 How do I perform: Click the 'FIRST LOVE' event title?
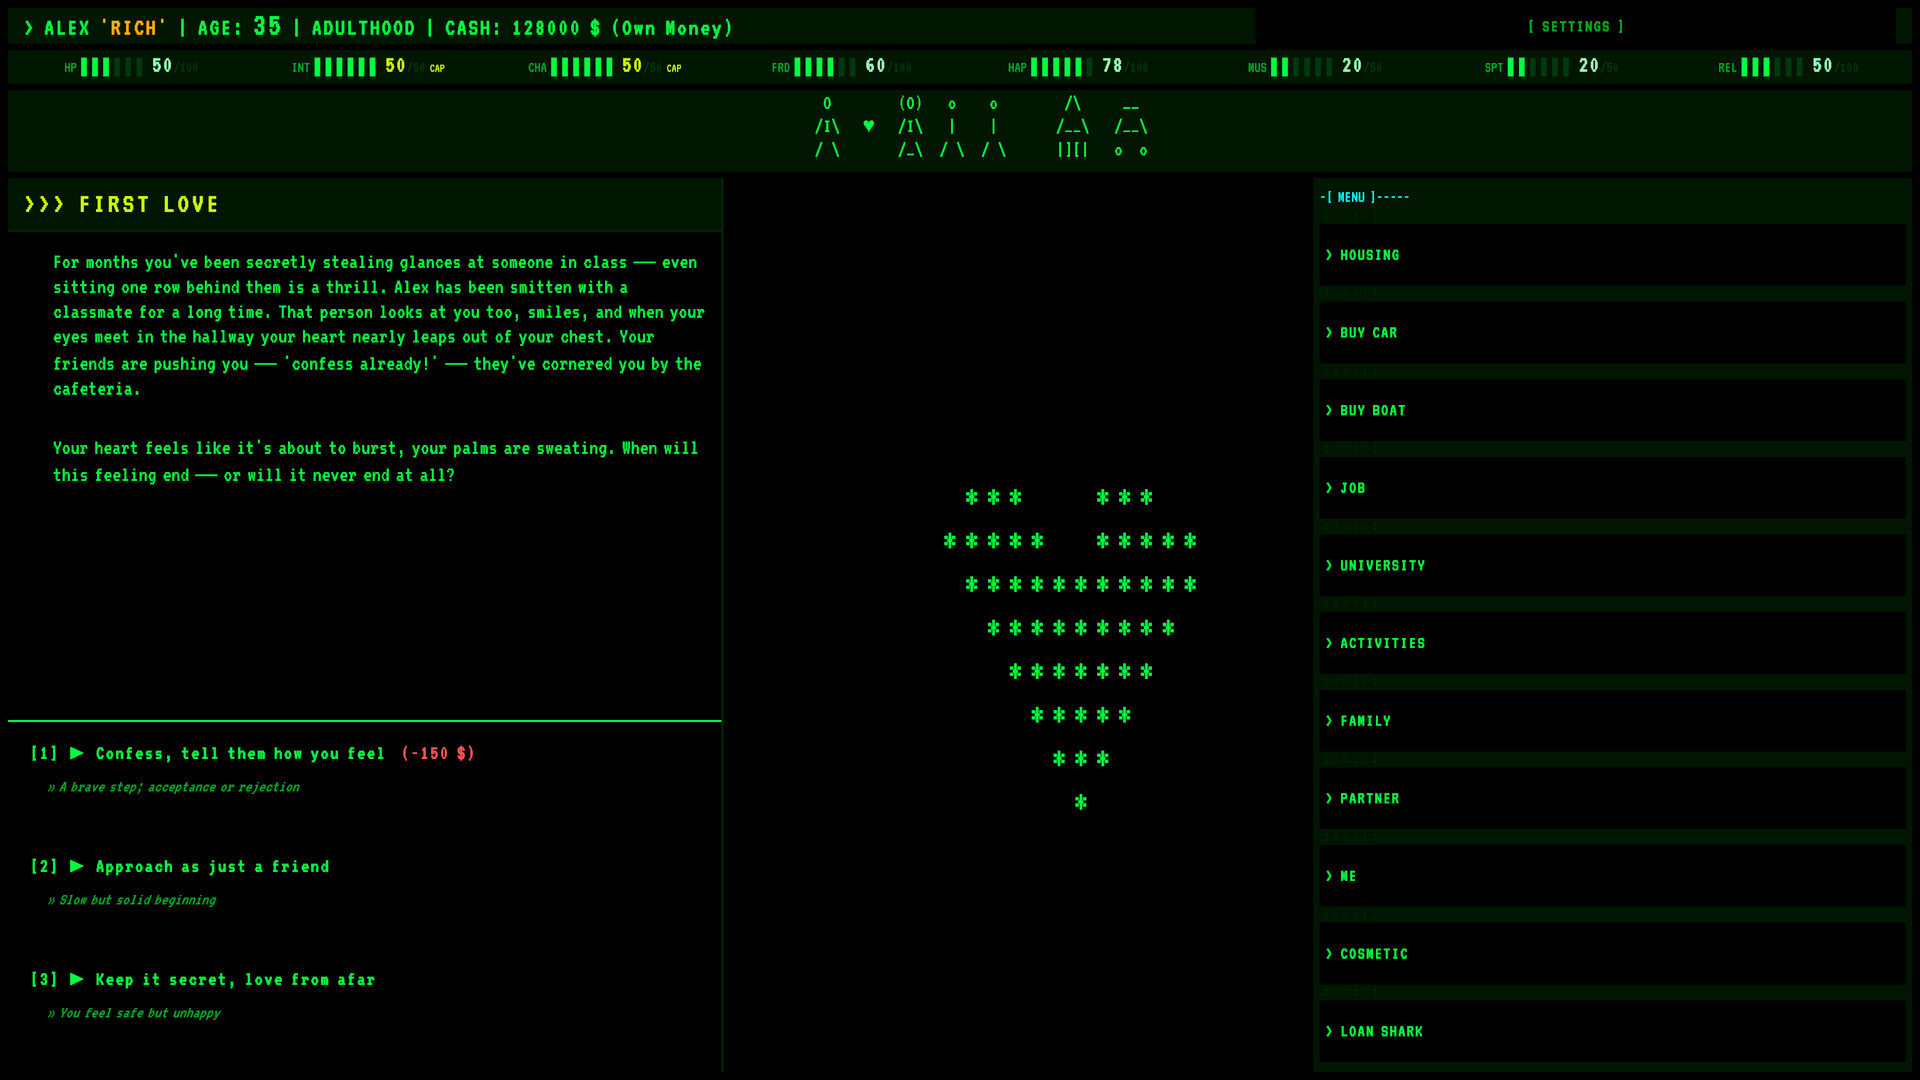(x=149, y=204)
